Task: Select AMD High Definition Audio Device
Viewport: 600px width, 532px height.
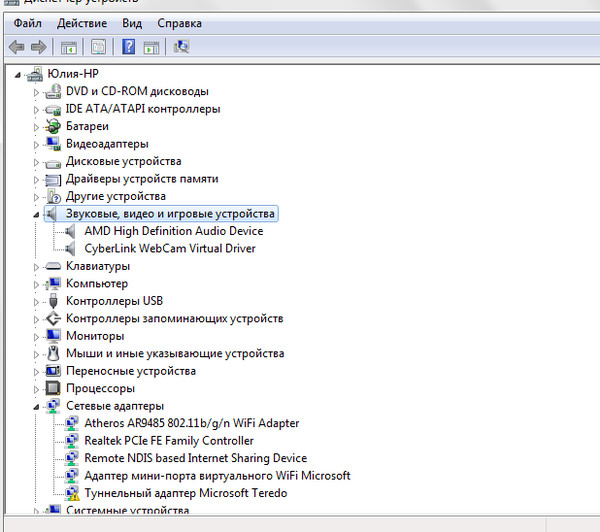Action: [x=174, y=231]
